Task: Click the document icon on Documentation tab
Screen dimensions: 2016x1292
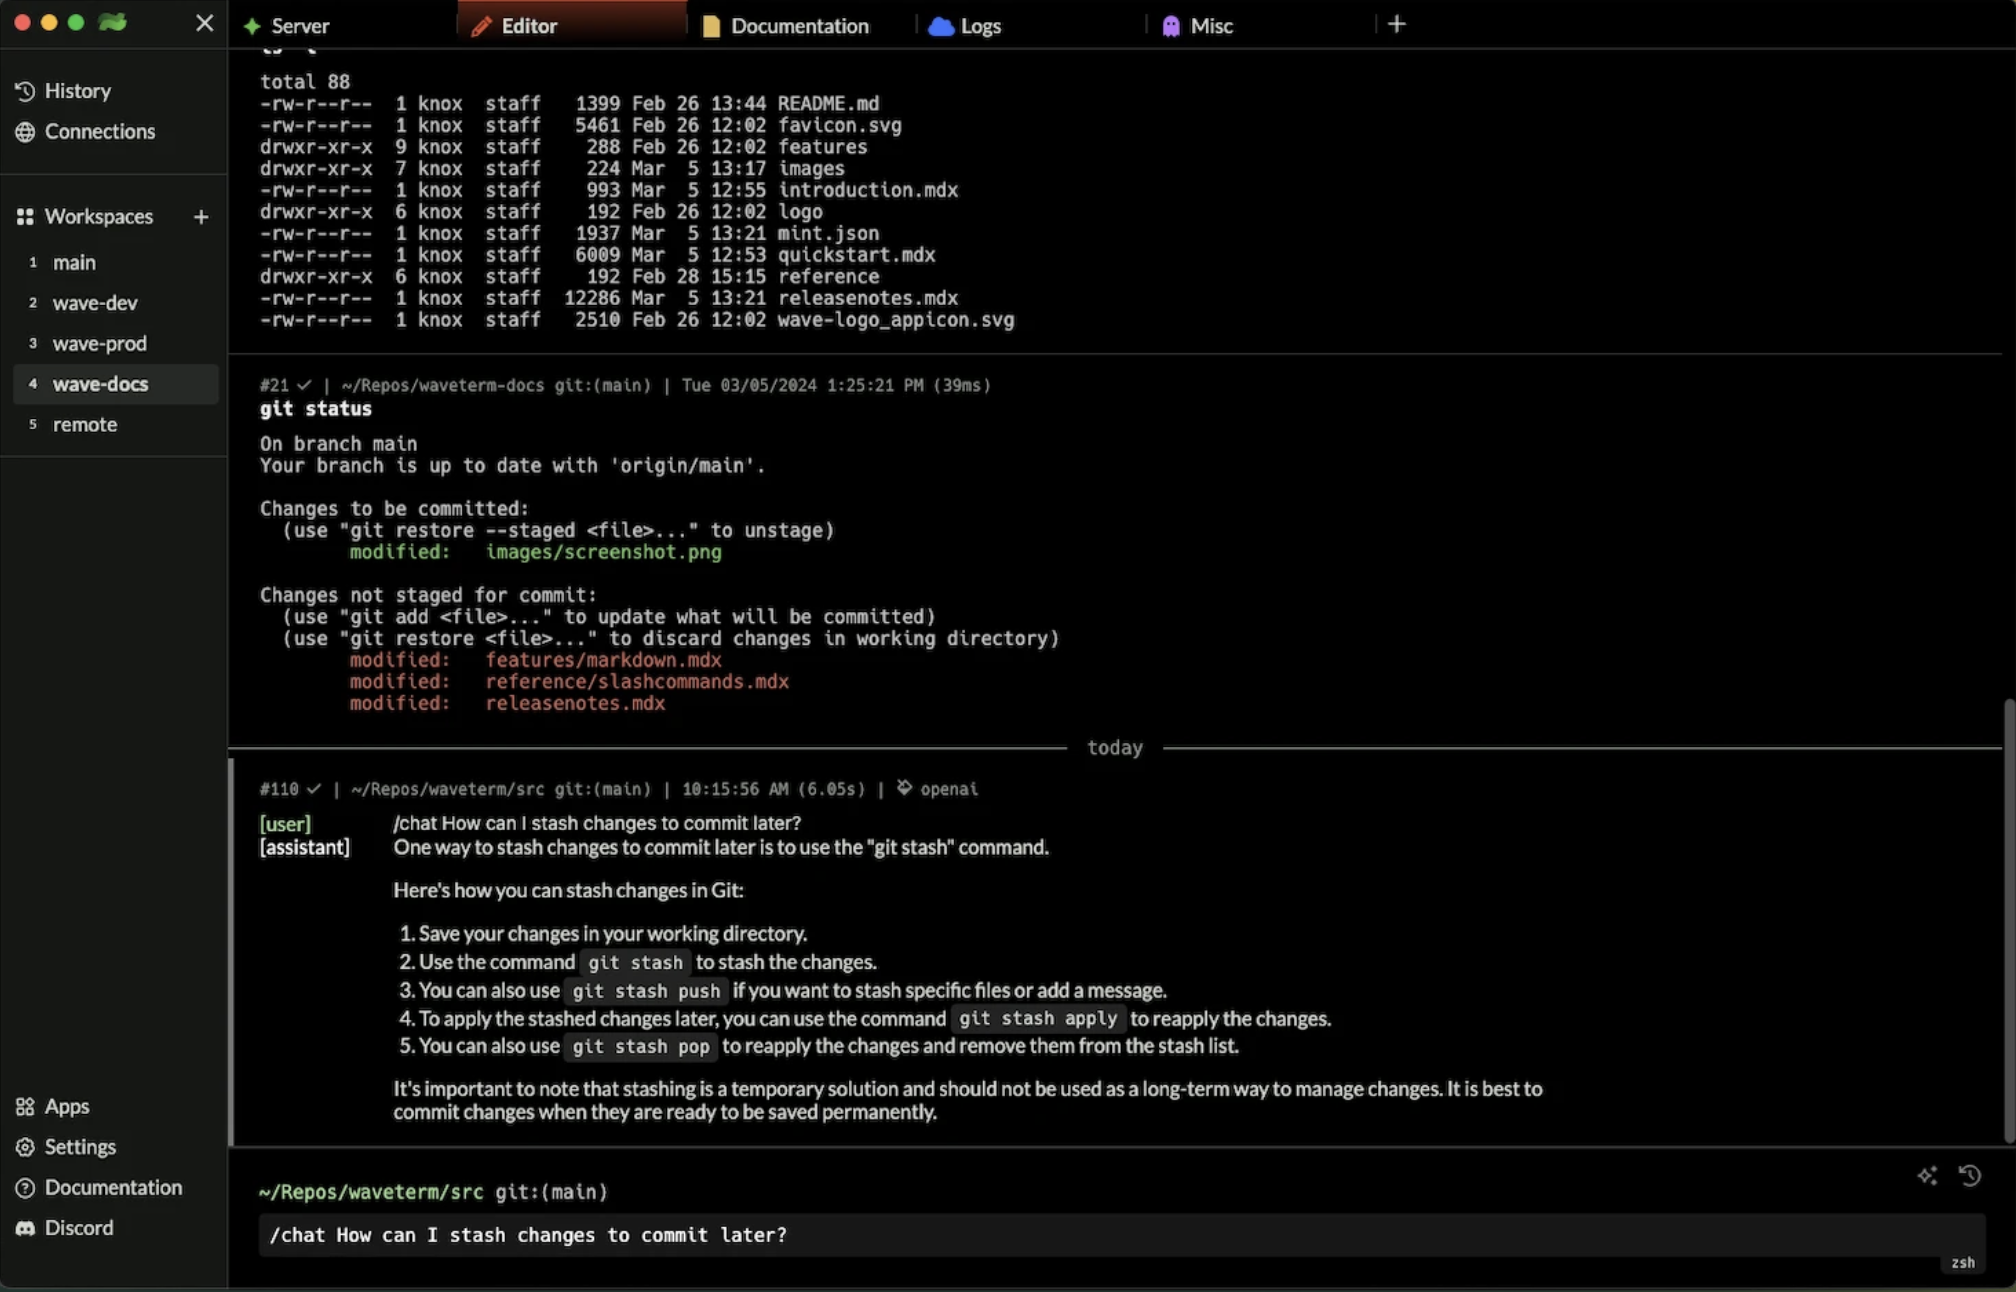Action: 711,26
